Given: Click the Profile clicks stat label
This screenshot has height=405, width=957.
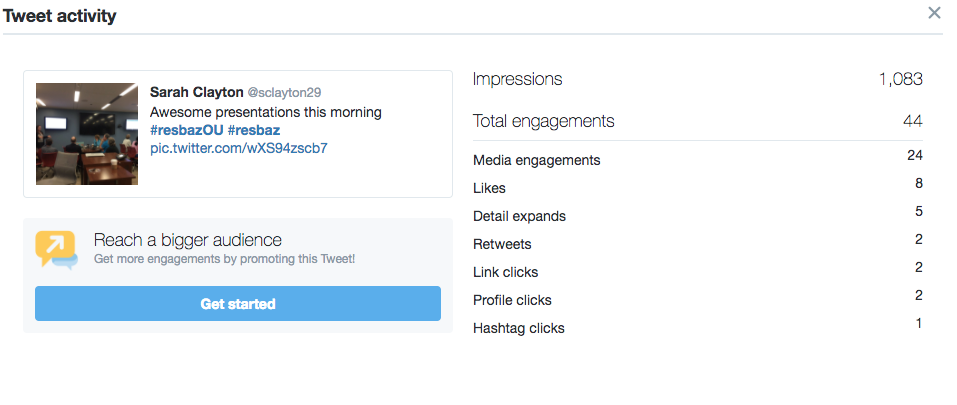Looking at the screenshot, I should 512,300.
